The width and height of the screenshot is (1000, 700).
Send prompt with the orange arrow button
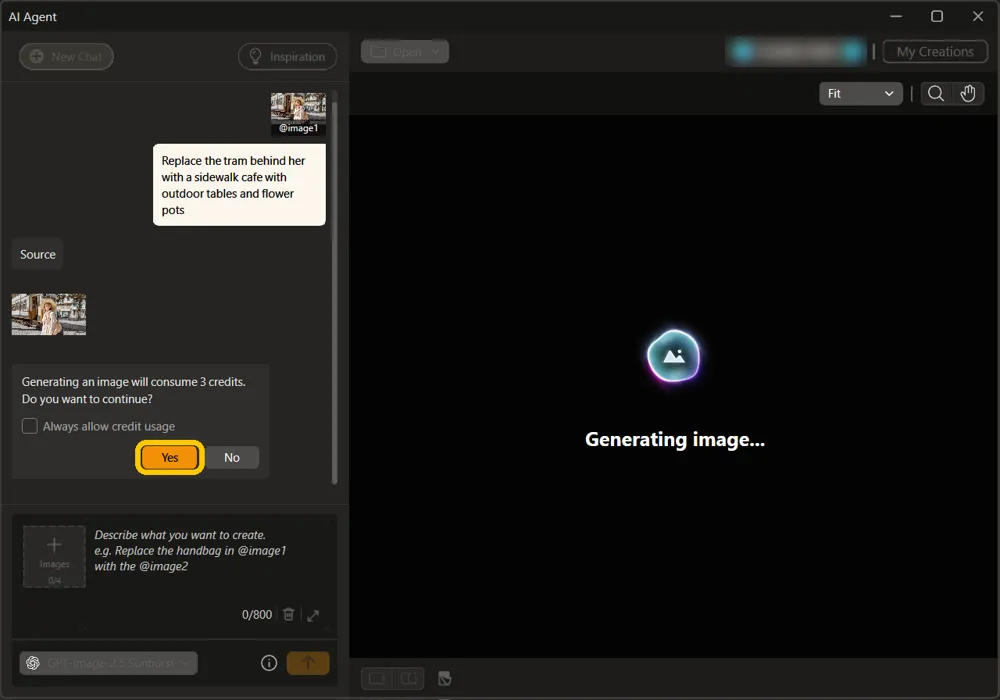pyautogui.click(x=308, y=663)
